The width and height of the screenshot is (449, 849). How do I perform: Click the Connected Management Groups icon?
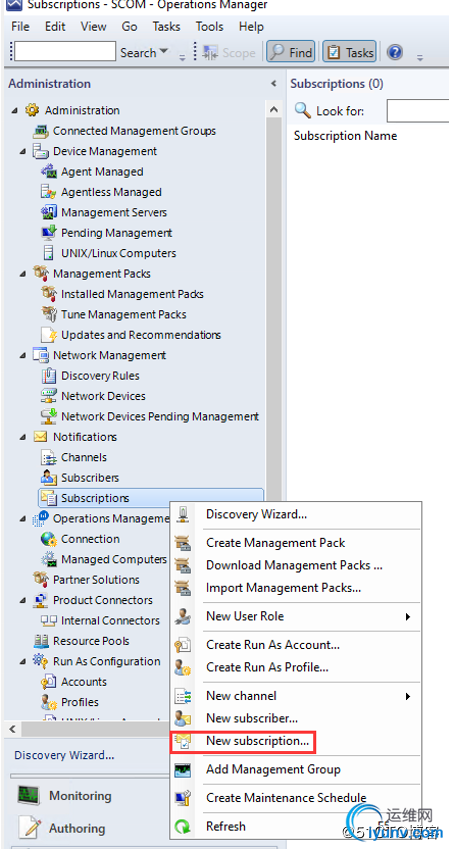(40, 131)
